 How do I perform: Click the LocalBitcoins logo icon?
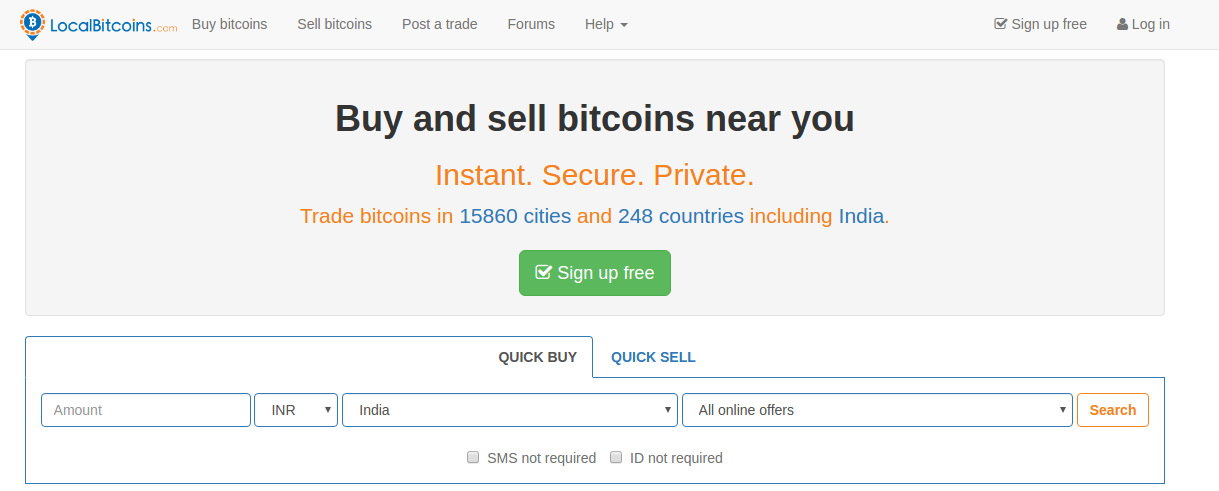point(32,24)
